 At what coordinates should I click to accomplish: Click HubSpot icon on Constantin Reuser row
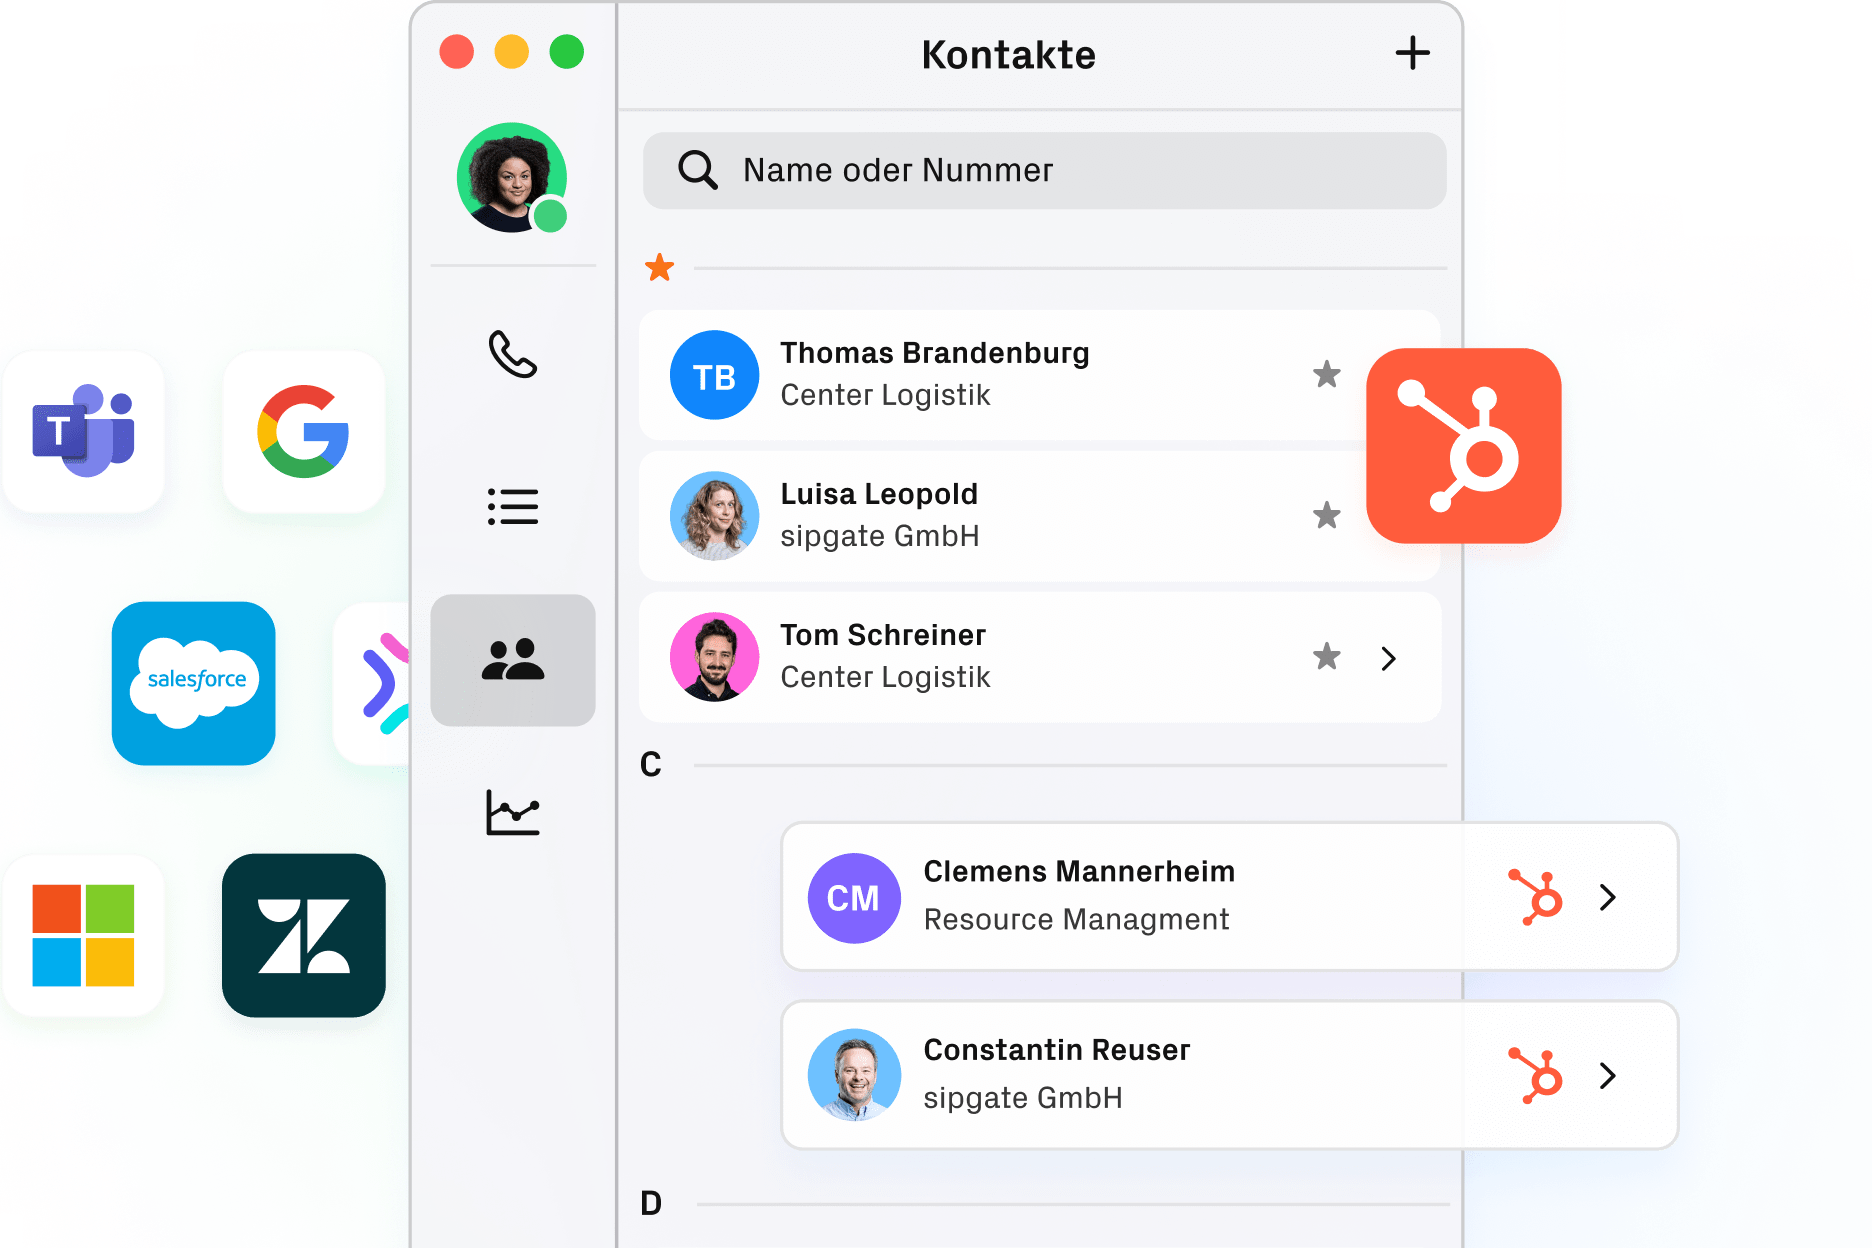pyautogui.click(x=1536, y=1075)
